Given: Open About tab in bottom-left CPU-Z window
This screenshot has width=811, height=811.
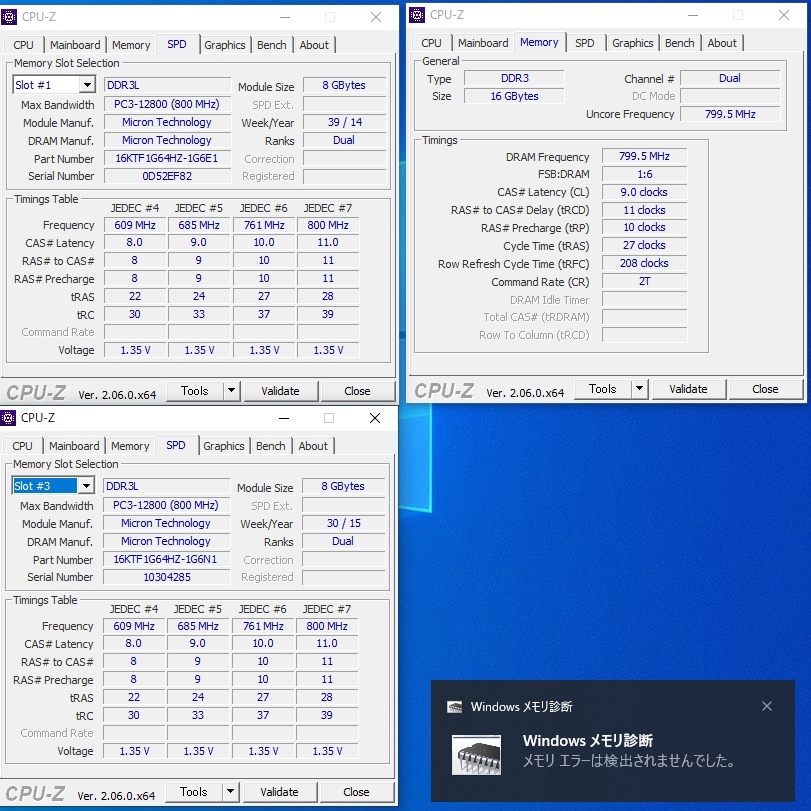Looking at the screenshot, I should [313, 446].
